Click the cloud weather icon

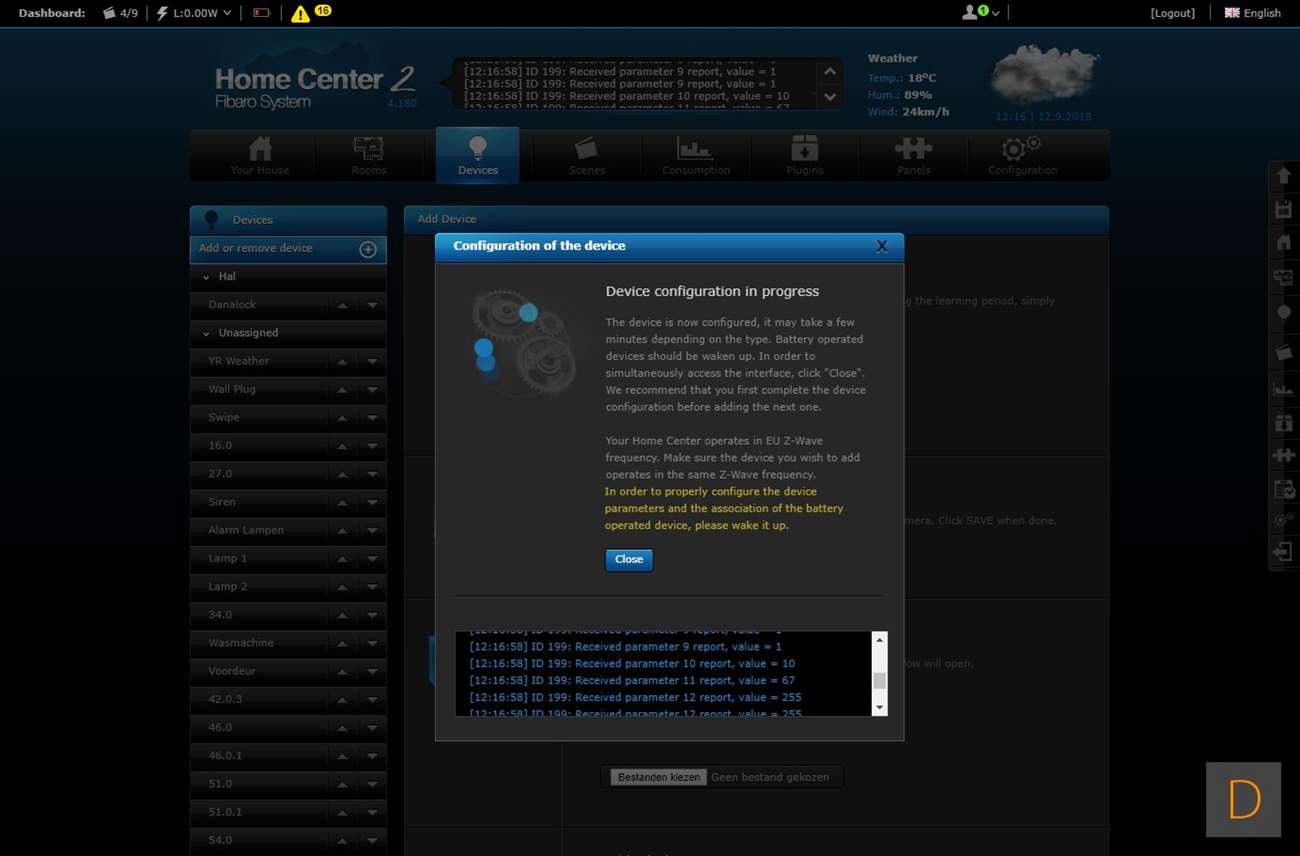(1044, 76)
